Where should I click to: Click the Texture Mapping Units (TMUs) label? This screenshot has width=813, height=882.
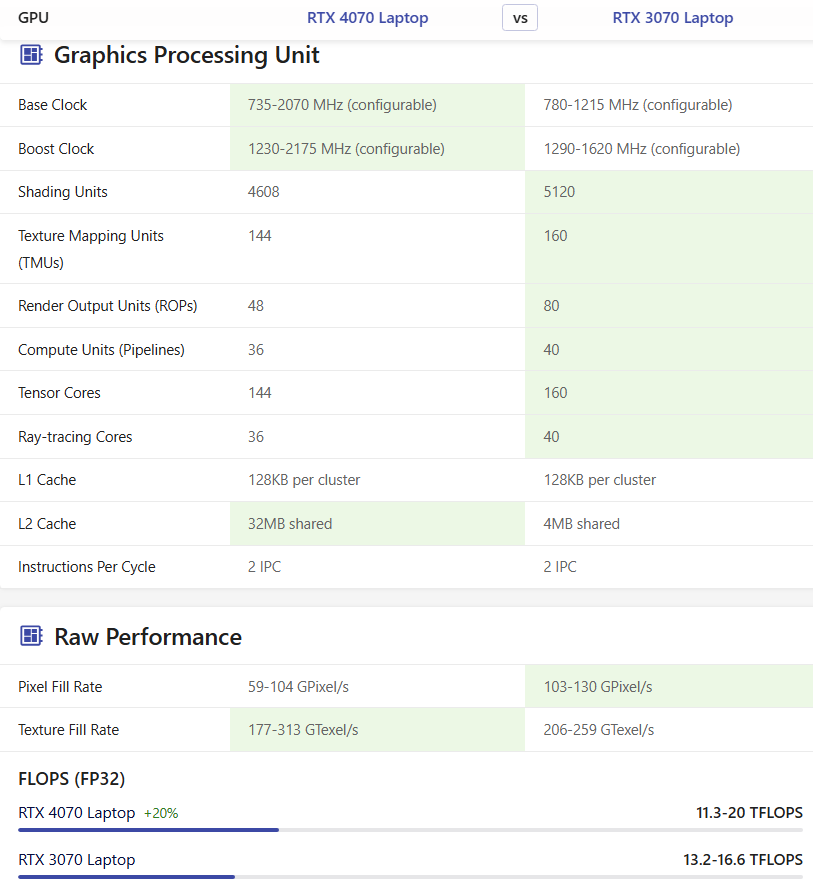point(91,249)
